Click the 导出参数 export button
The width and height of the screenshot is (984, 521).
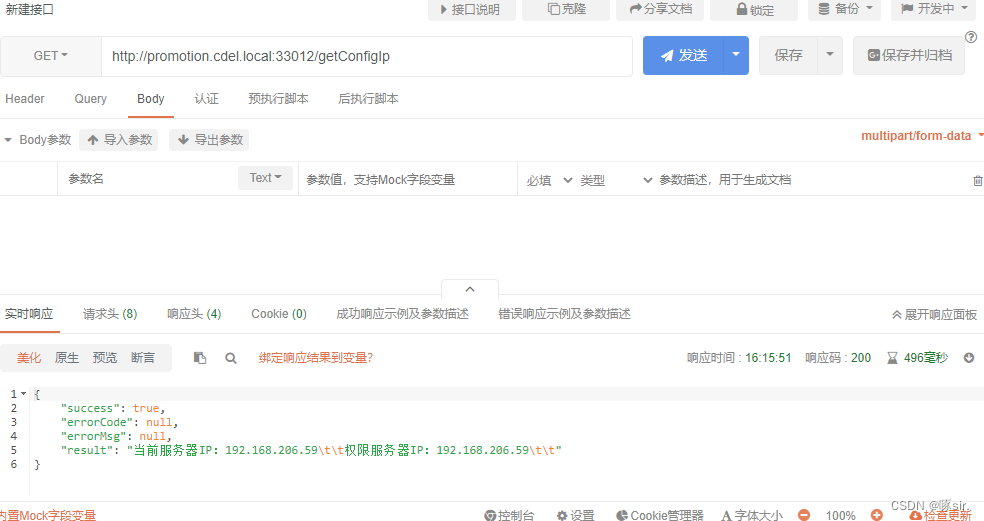[x=209, y=139]
